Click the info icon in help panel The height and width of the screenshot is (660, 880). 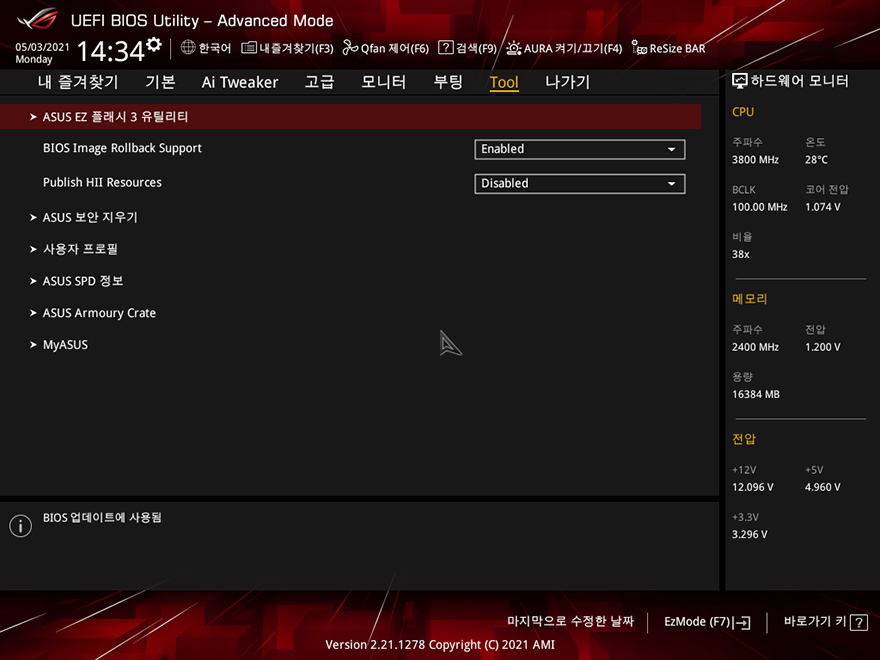(x=21, y=526)
